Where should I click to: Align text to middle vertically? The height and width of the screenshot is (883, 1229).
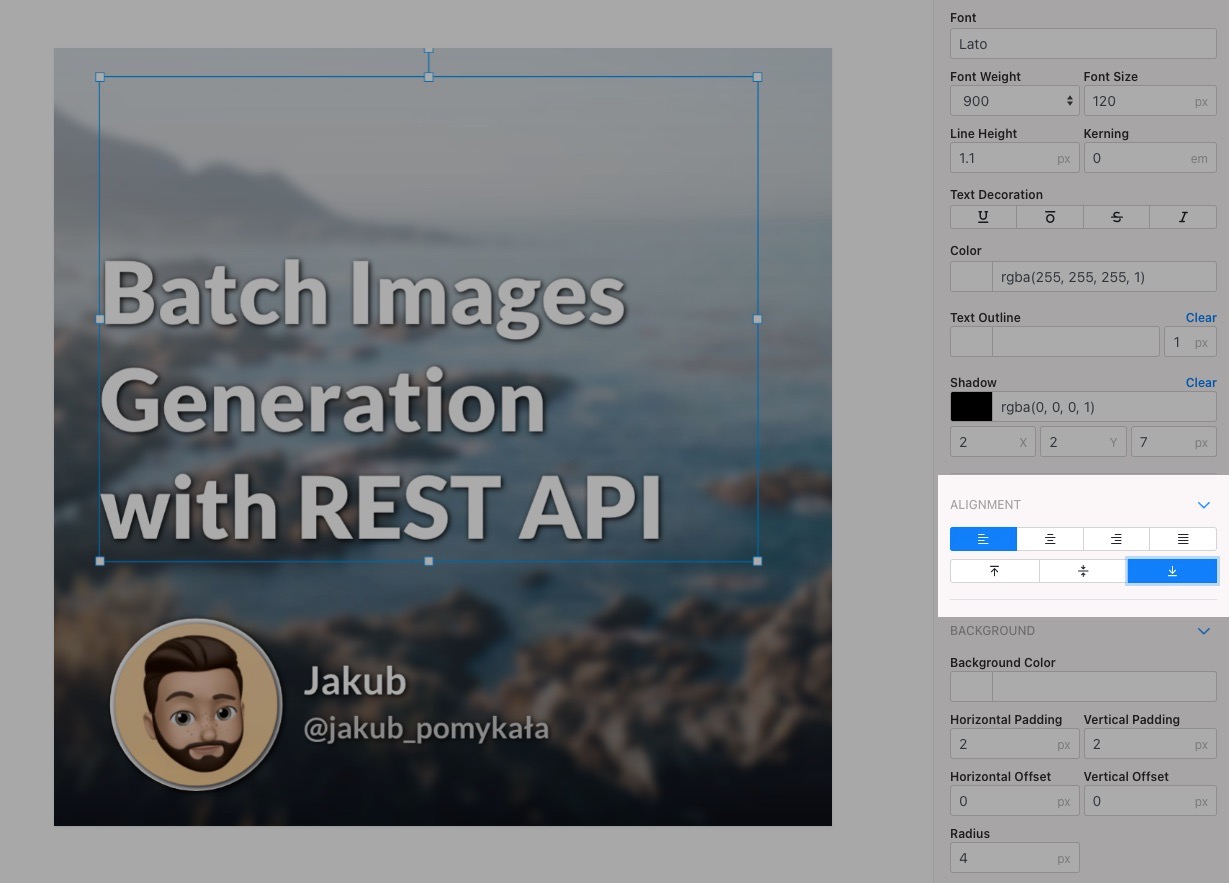pyautogui.click(x=1083, y=571)
